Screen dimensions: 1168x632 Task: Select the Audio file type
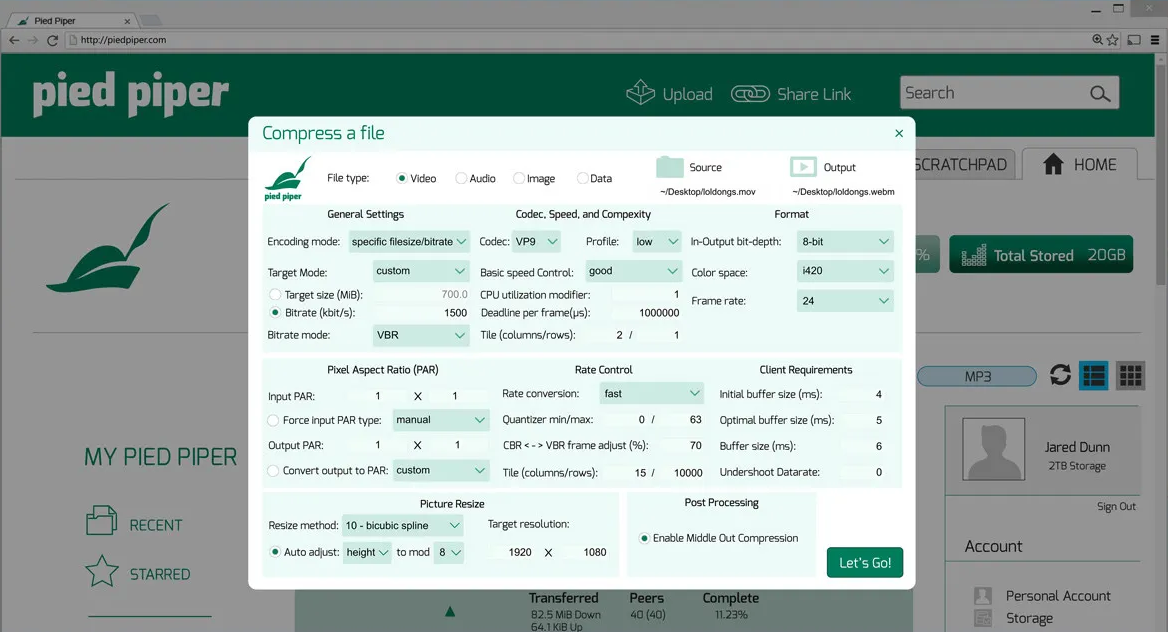click(x=461, y=179)
